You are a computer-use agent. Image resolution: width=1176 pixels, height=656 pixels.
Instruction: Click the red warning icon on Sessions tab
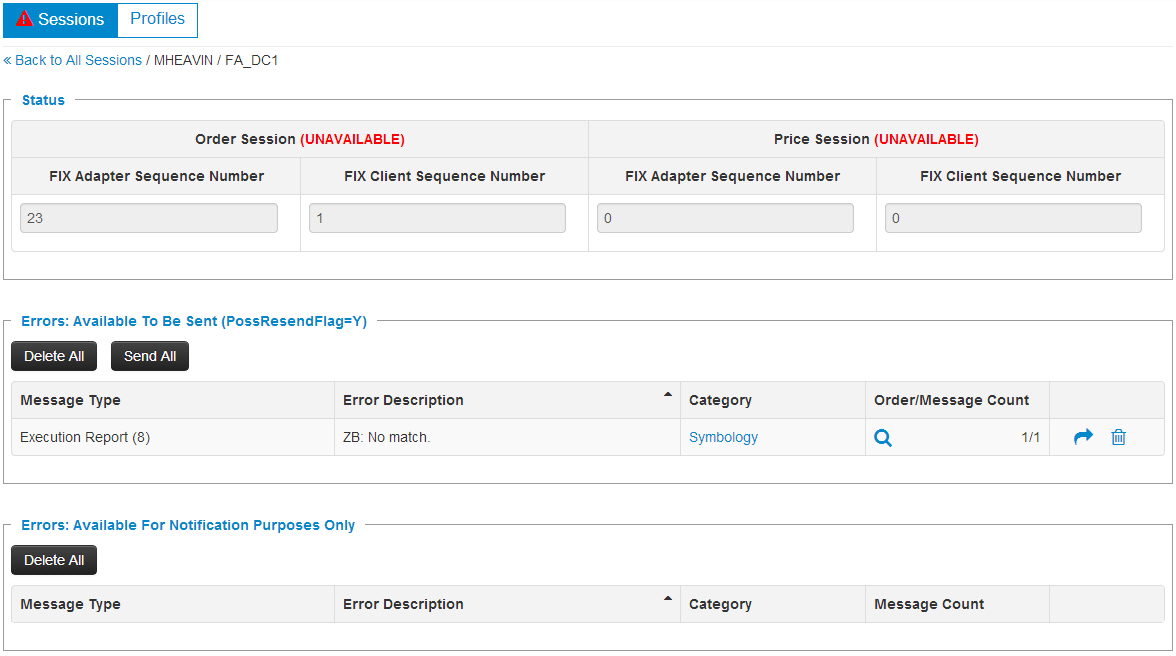point(24,19)
